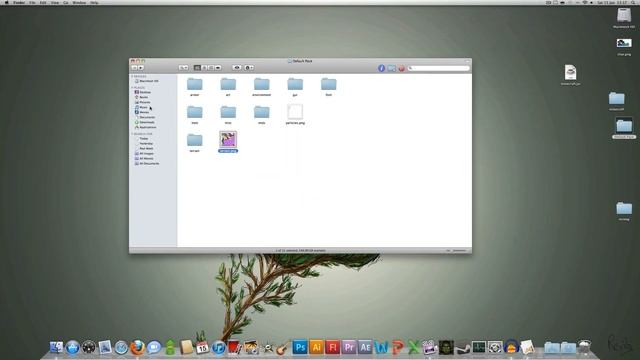Select the terrain.png image thumbnail
This screenshot has height=360, width=640.
pyautogui.click(x=228, y=140)
